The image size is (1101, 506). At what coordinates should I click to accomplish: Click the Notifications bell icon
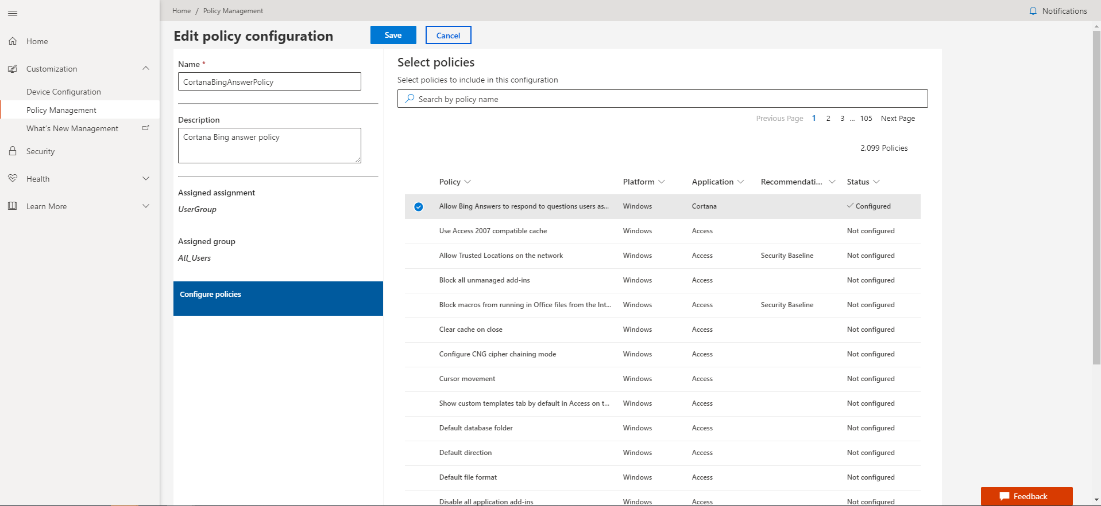click(1033, 11)
